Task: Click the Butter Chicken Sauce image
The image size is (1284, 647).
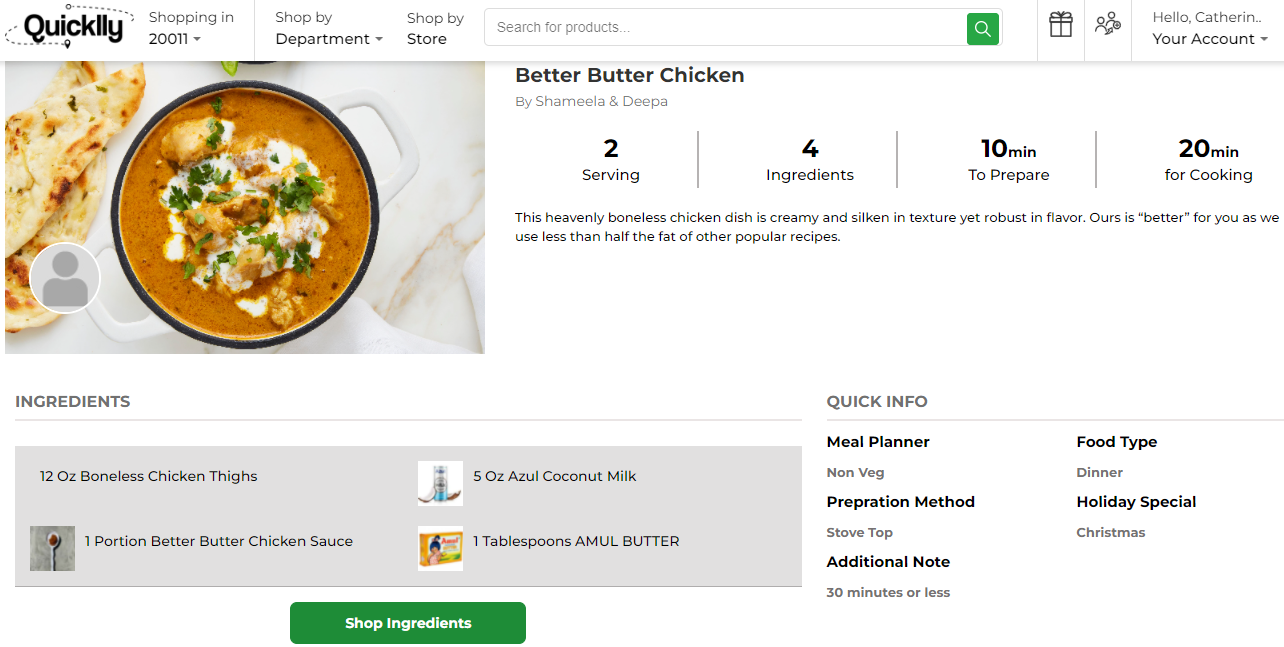Action: (52, 548)
